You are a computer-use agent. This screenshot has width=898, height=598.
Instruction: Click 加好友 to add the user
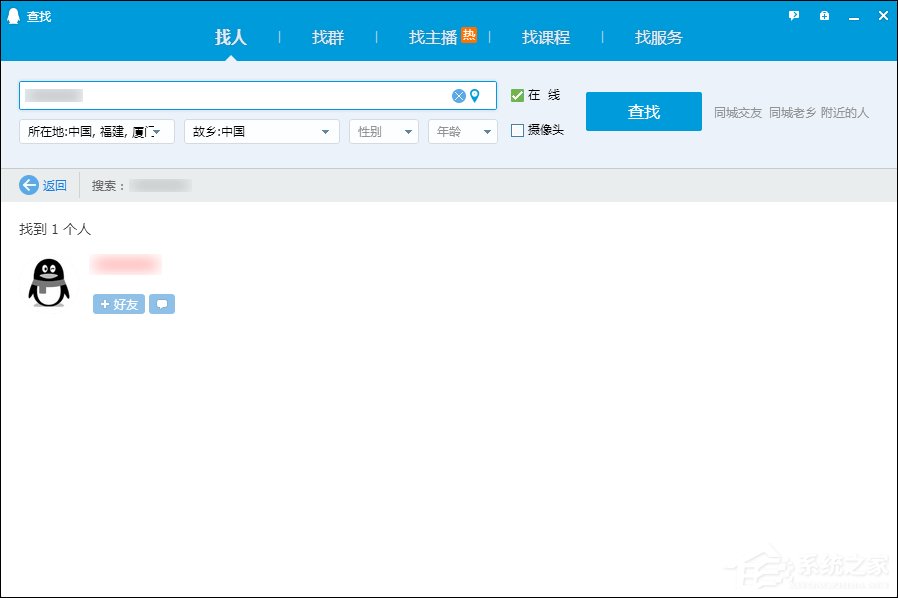point(117,304)
